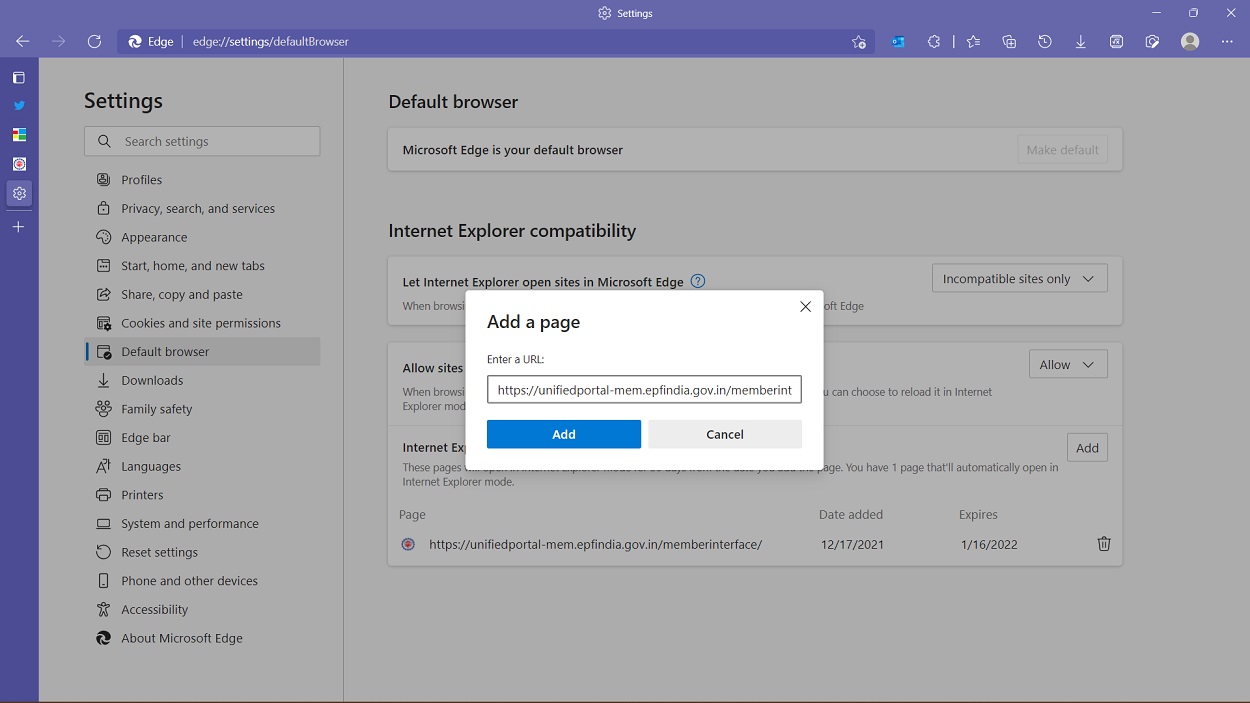Image resolution: width=1250 pixels, height=703 pixels.
Task: Click Internet Explorer compatibility heading
Action: pyautogui.click(x=512, y=231)
